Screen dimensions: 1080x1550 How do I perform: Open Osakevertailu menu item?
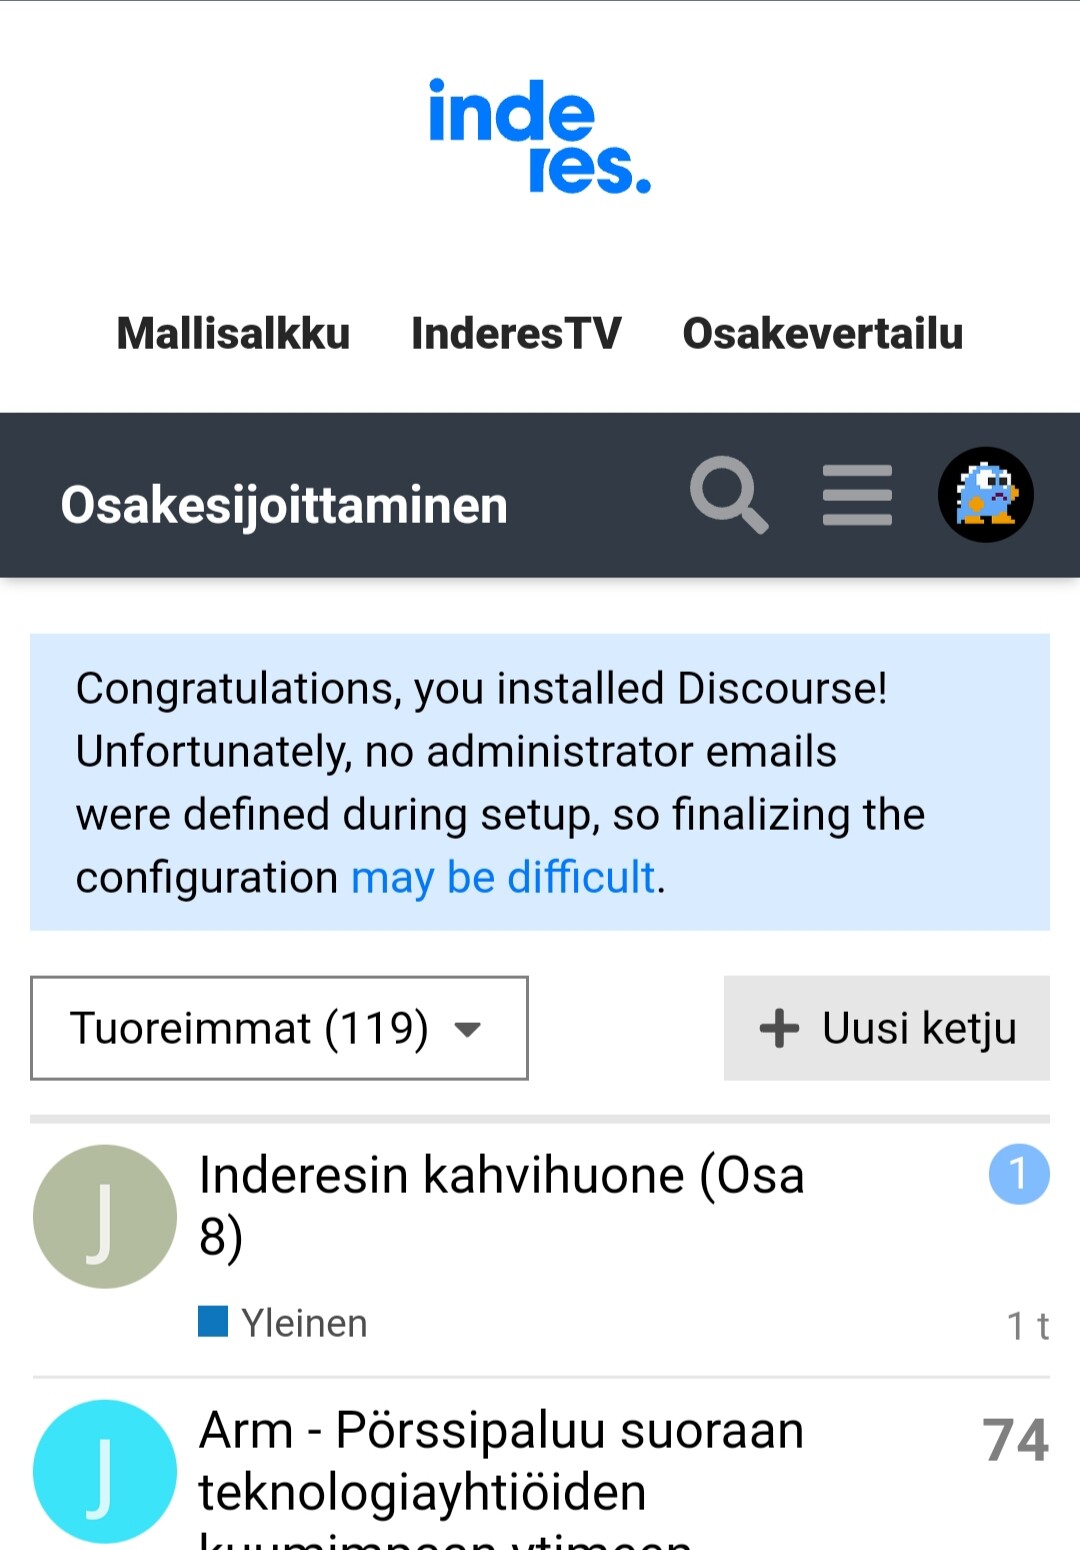(x=822, y=334)
